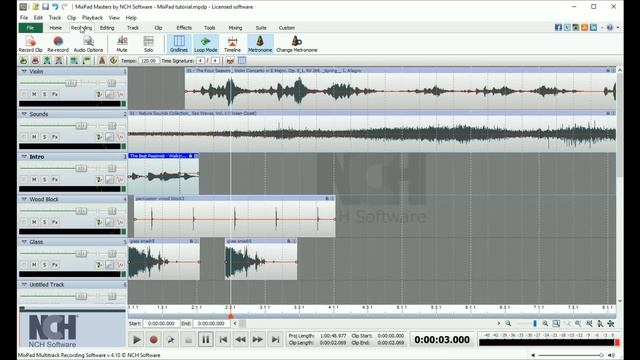Viewport: 640px width, 360px height.
Task: Open the Suite ribbon tab
Action: click(261, 28)
